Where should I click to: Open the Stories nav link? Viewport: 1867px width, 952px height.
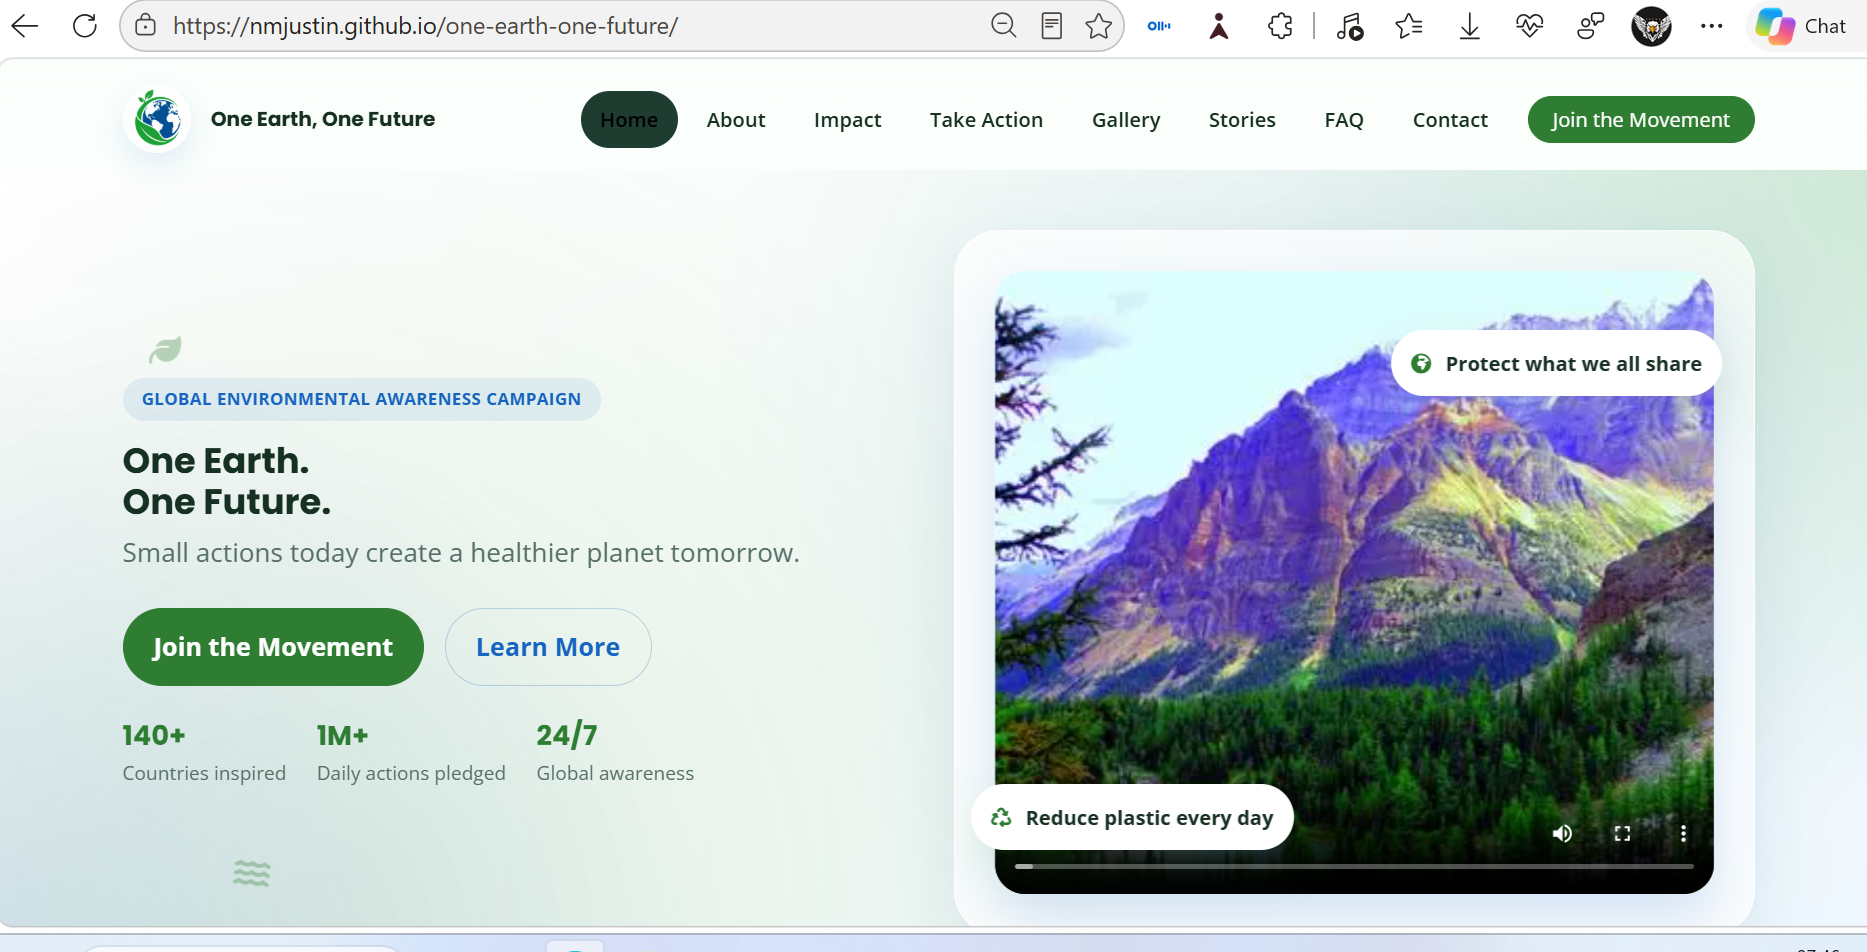pyautogui.click(x=1242, y=120)
